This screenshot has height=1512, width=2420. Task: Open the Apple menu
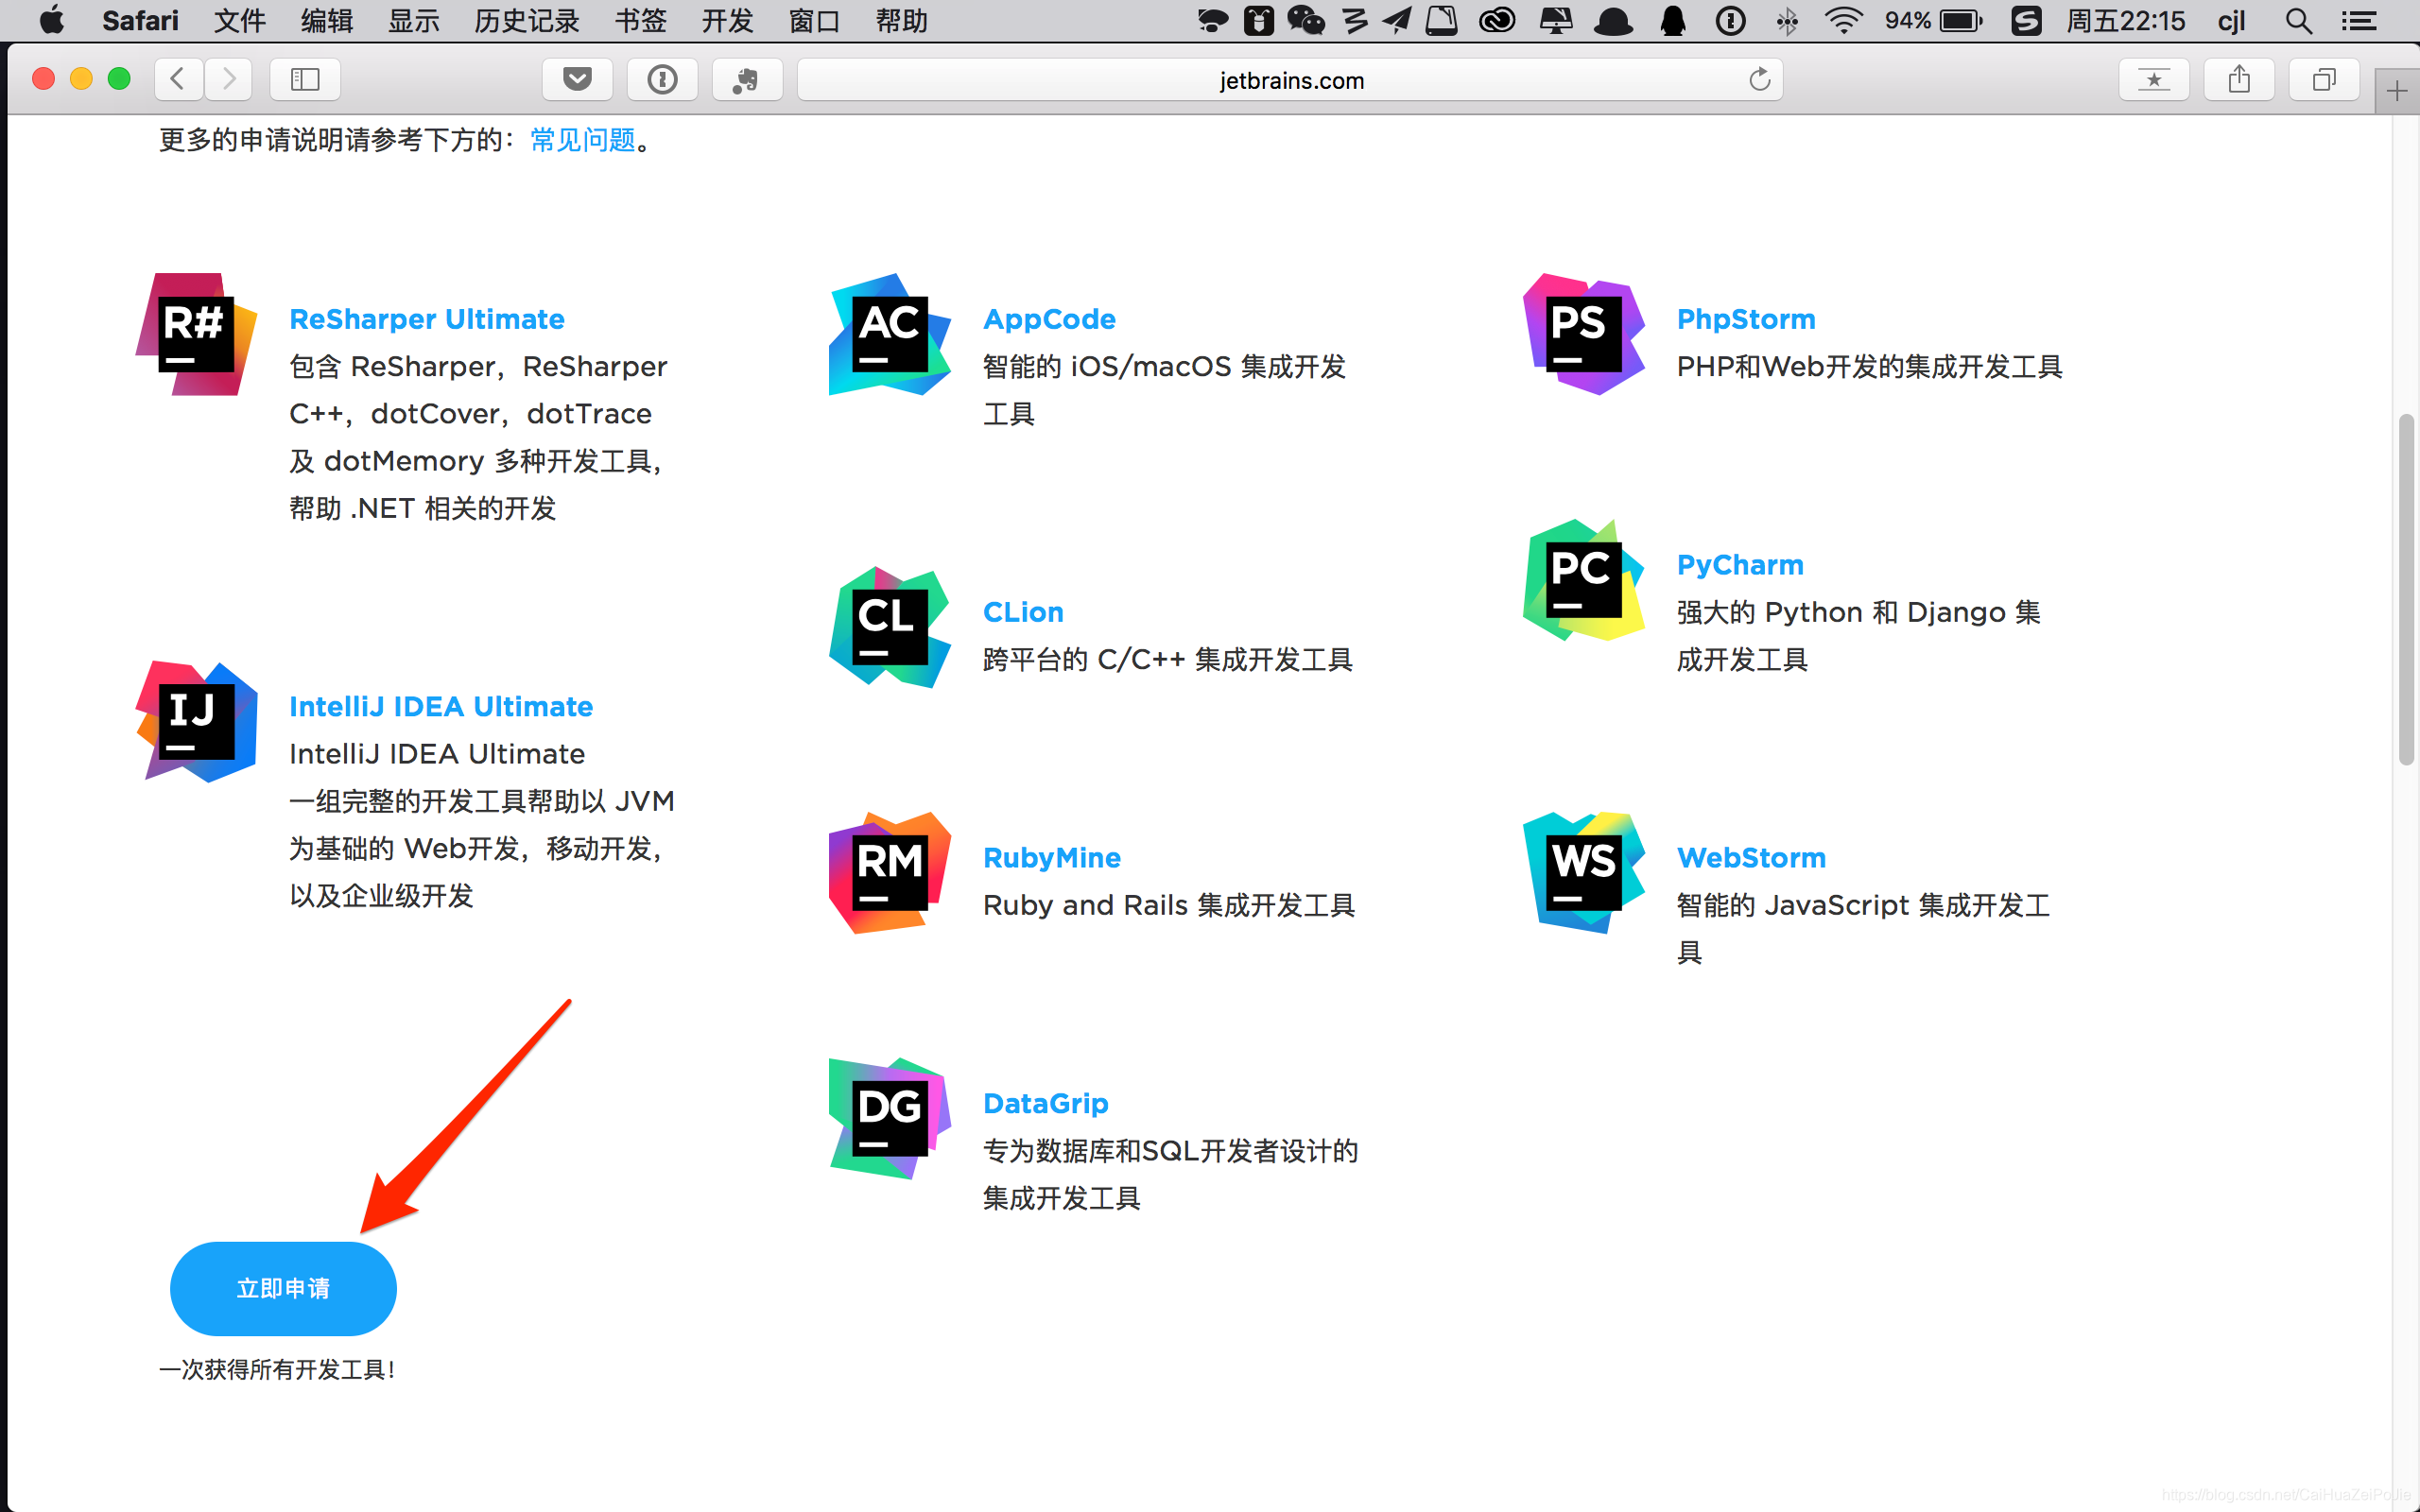51,20
